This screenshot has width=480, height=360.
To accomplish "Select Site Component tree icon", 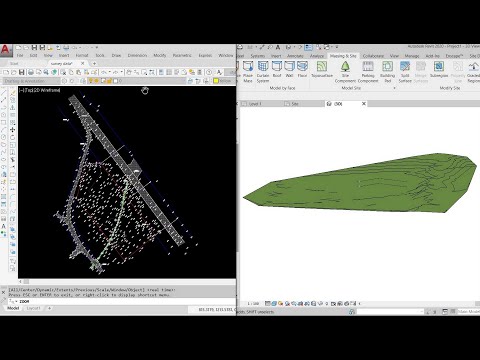I will coord(345,71).
